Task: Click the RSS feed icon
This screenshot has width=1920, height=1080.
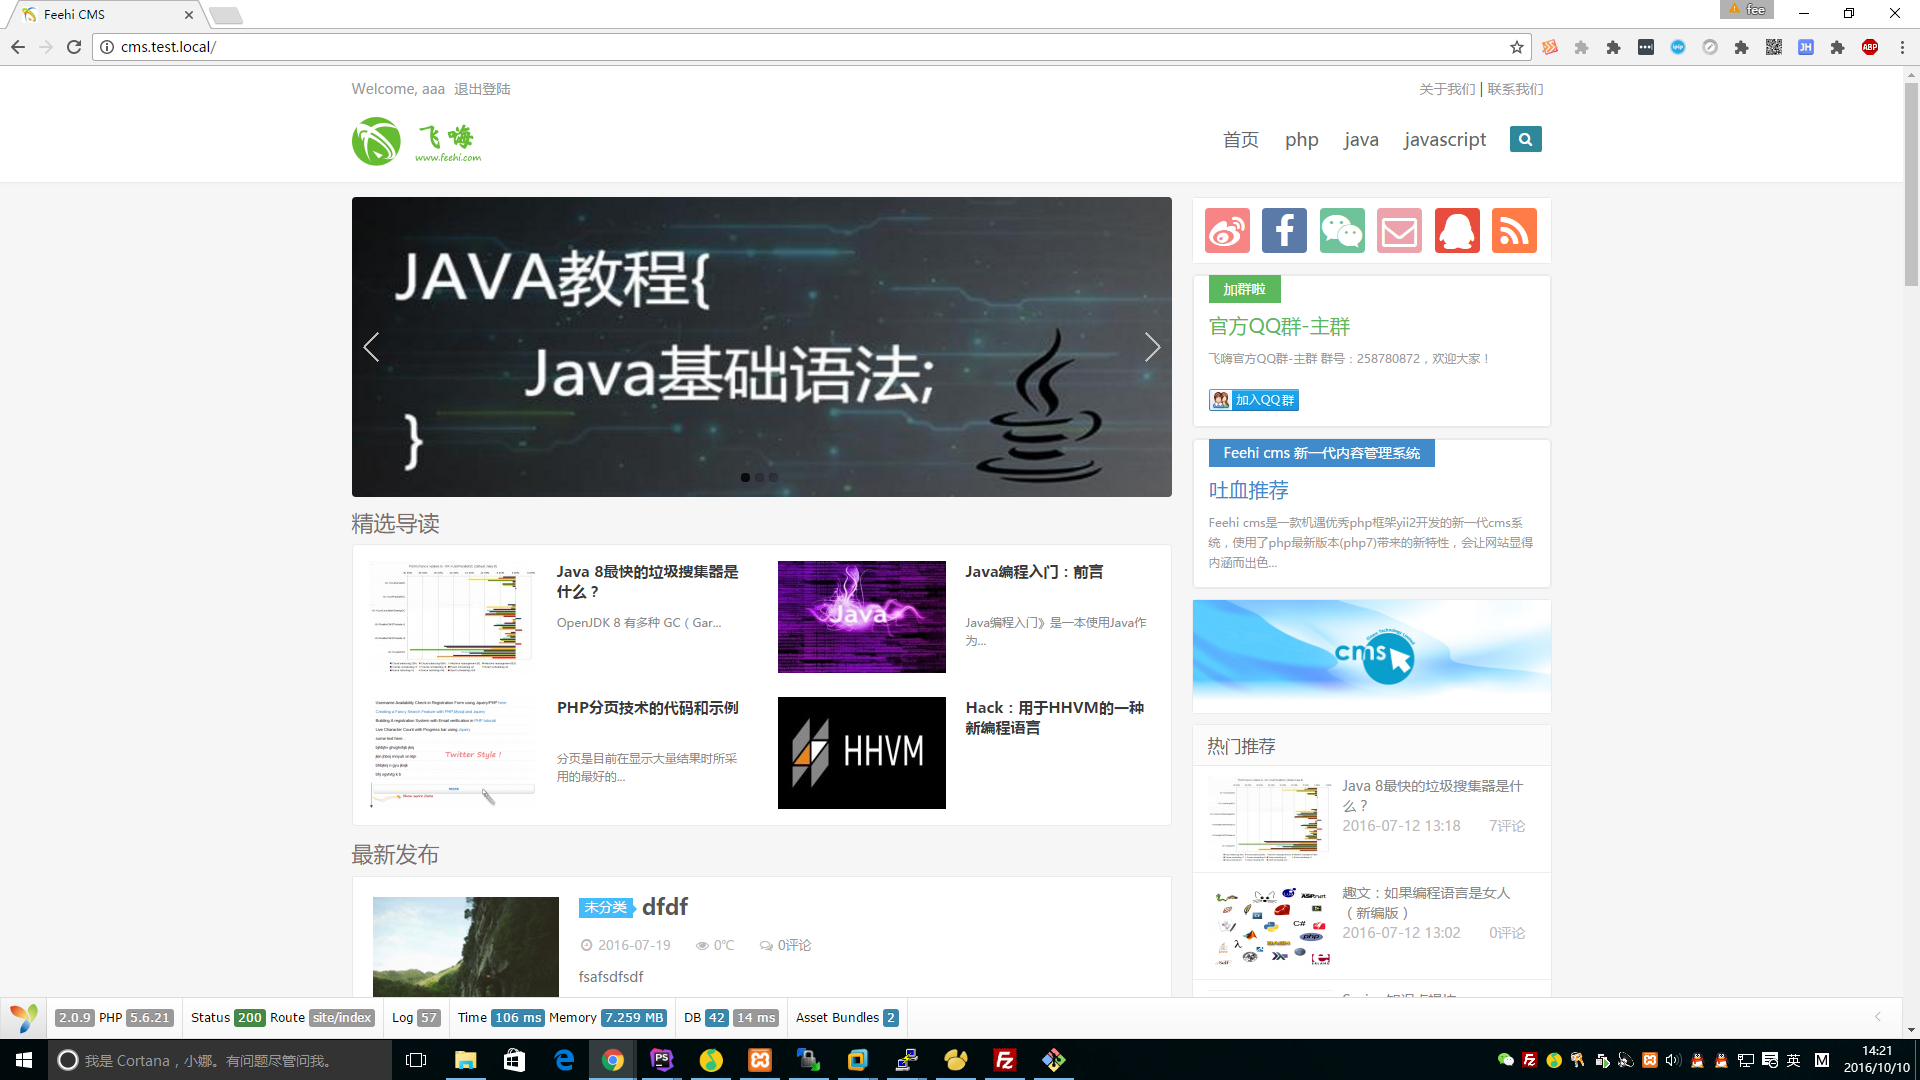Action: pos(1514,231)
